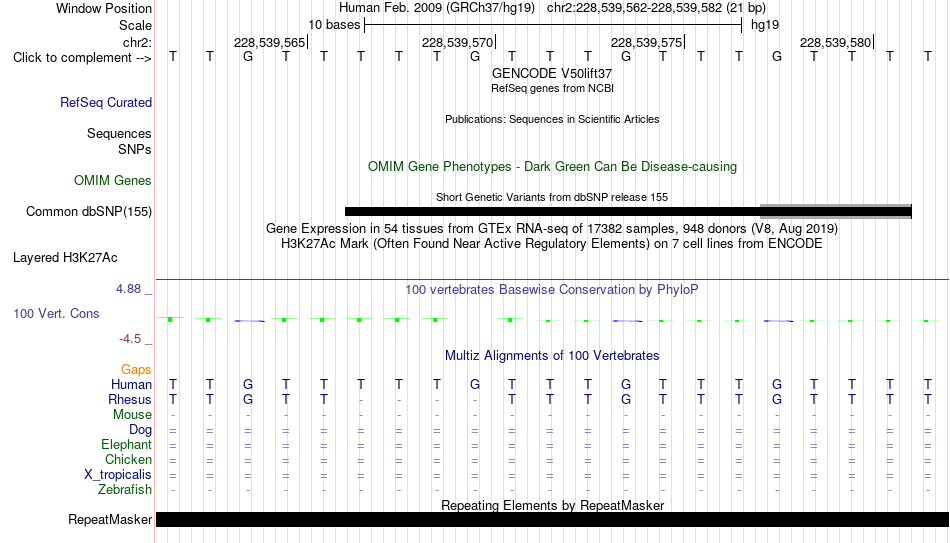This screenshot has width=950, height=543.
Task: Click the Window Position label
Action: tap(104, 8)
